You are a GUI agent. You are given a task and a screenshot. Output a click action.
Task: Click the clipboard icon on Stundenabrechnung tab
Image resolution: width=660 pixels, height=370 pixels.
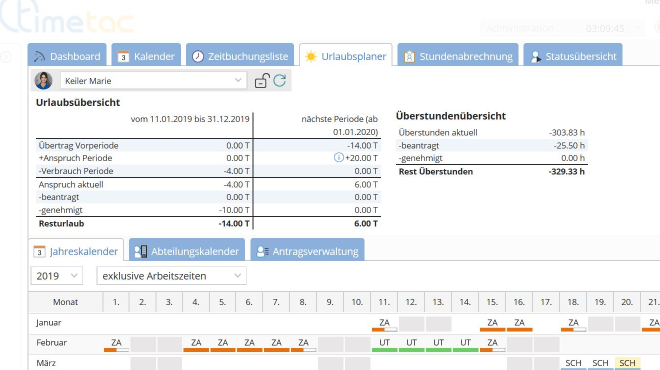click(409, 56)
